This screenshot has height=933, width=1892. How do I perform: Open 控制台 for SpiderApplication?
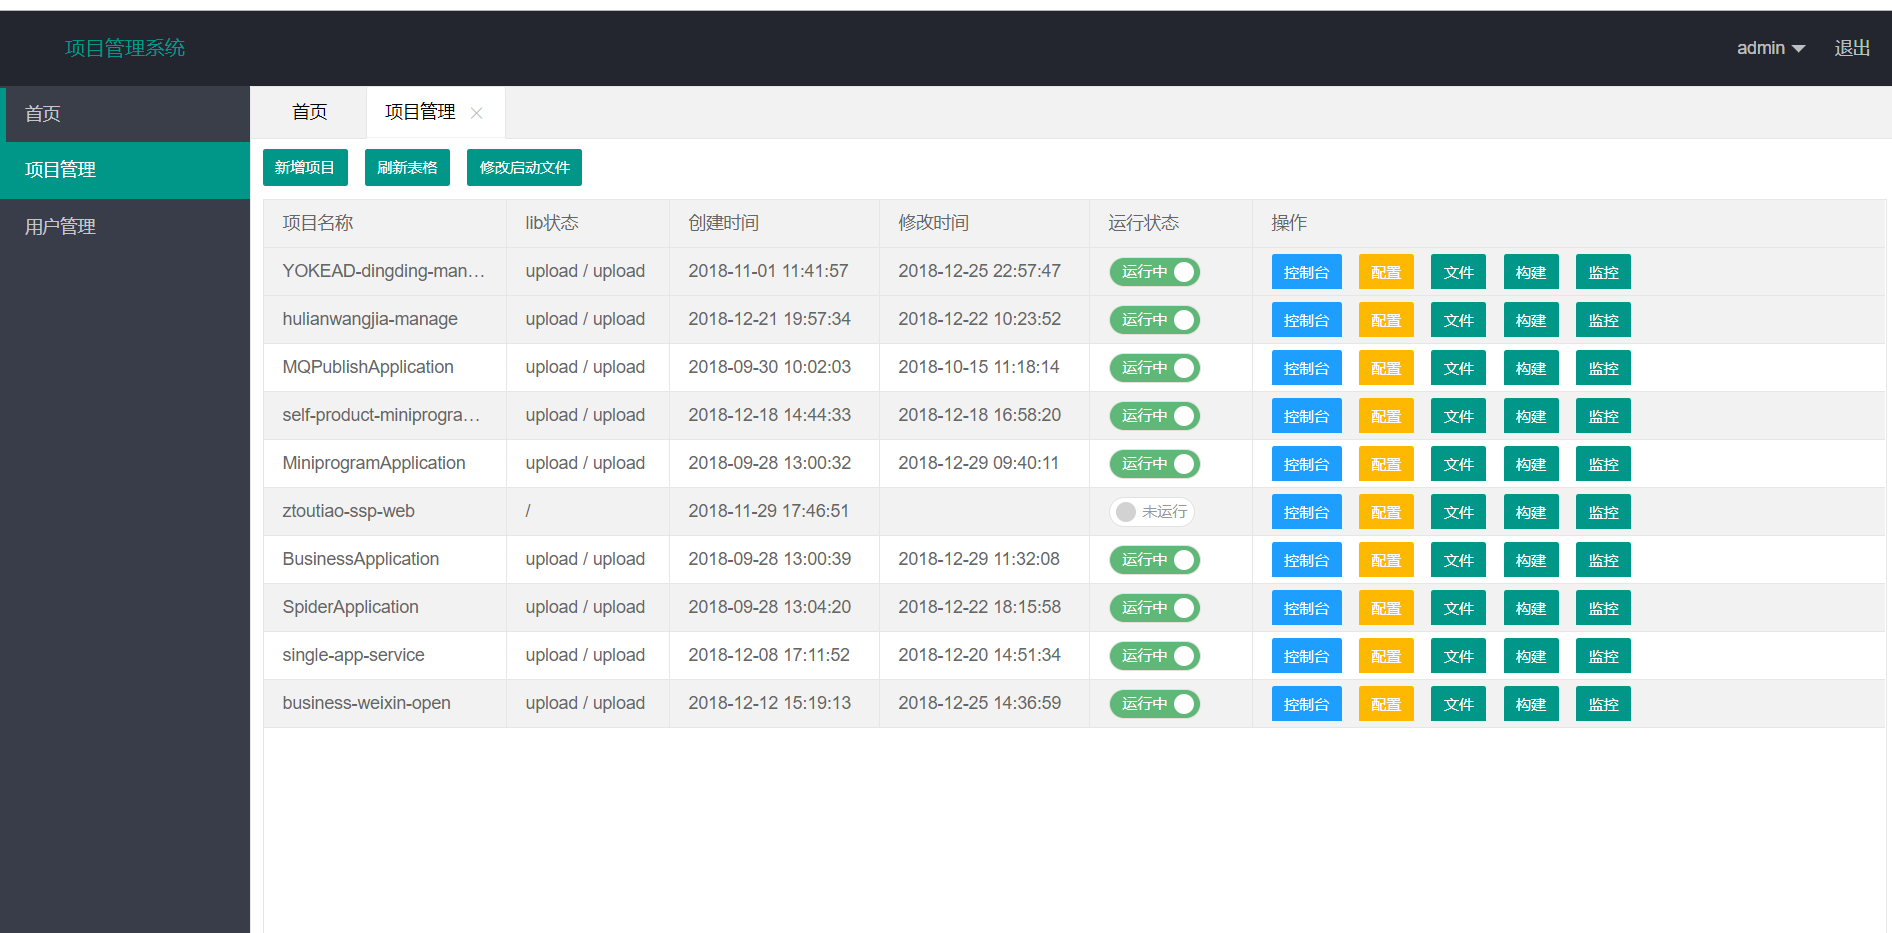[1306, 608]
